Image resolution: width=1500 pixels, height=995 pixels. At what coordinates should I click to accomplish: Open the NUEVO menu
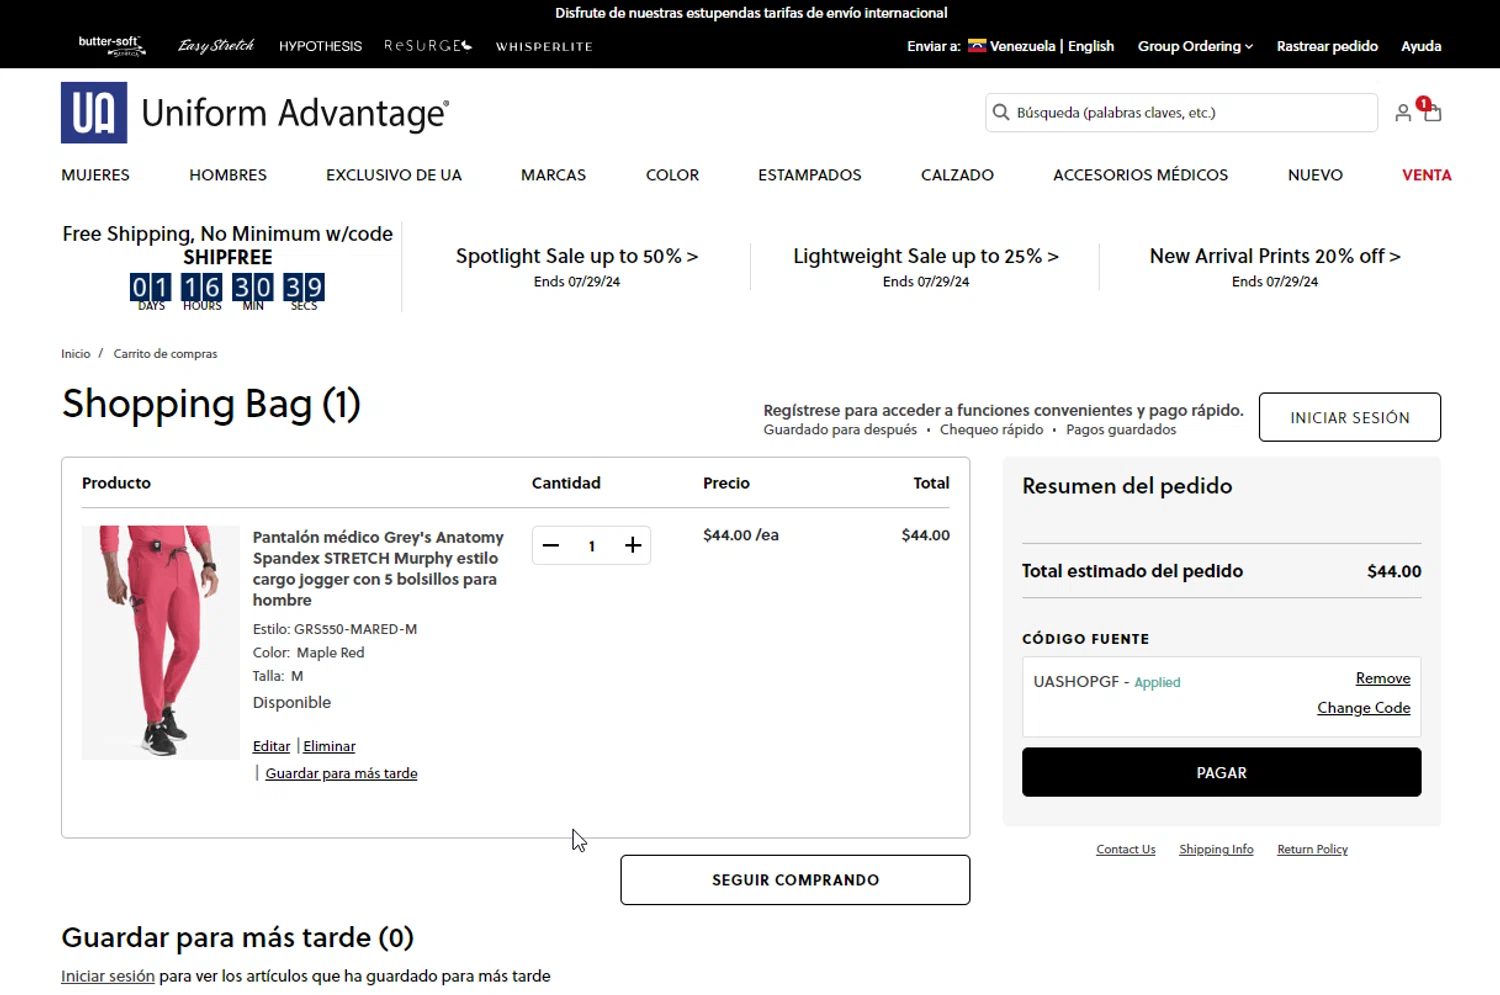point(1315,175)
